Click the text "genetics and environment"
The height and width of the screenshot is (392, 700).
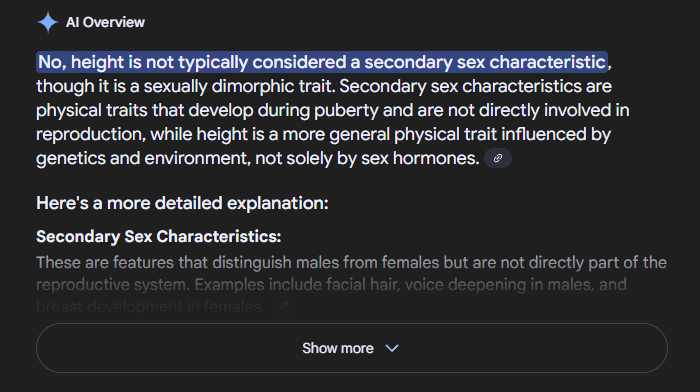(143, 158)
